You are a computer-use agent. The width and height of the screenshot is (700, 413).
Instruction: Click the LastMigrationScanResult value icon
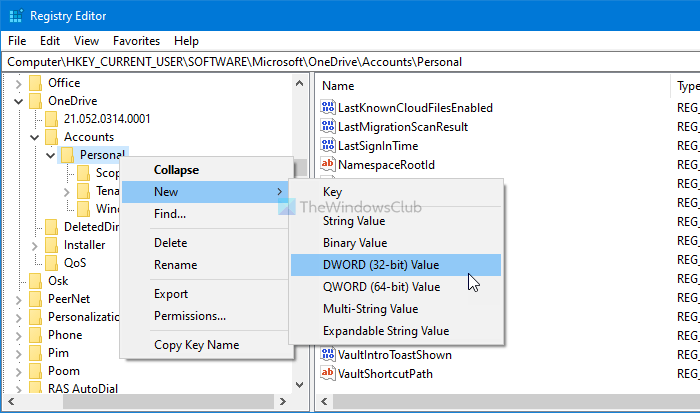point(328,127)
